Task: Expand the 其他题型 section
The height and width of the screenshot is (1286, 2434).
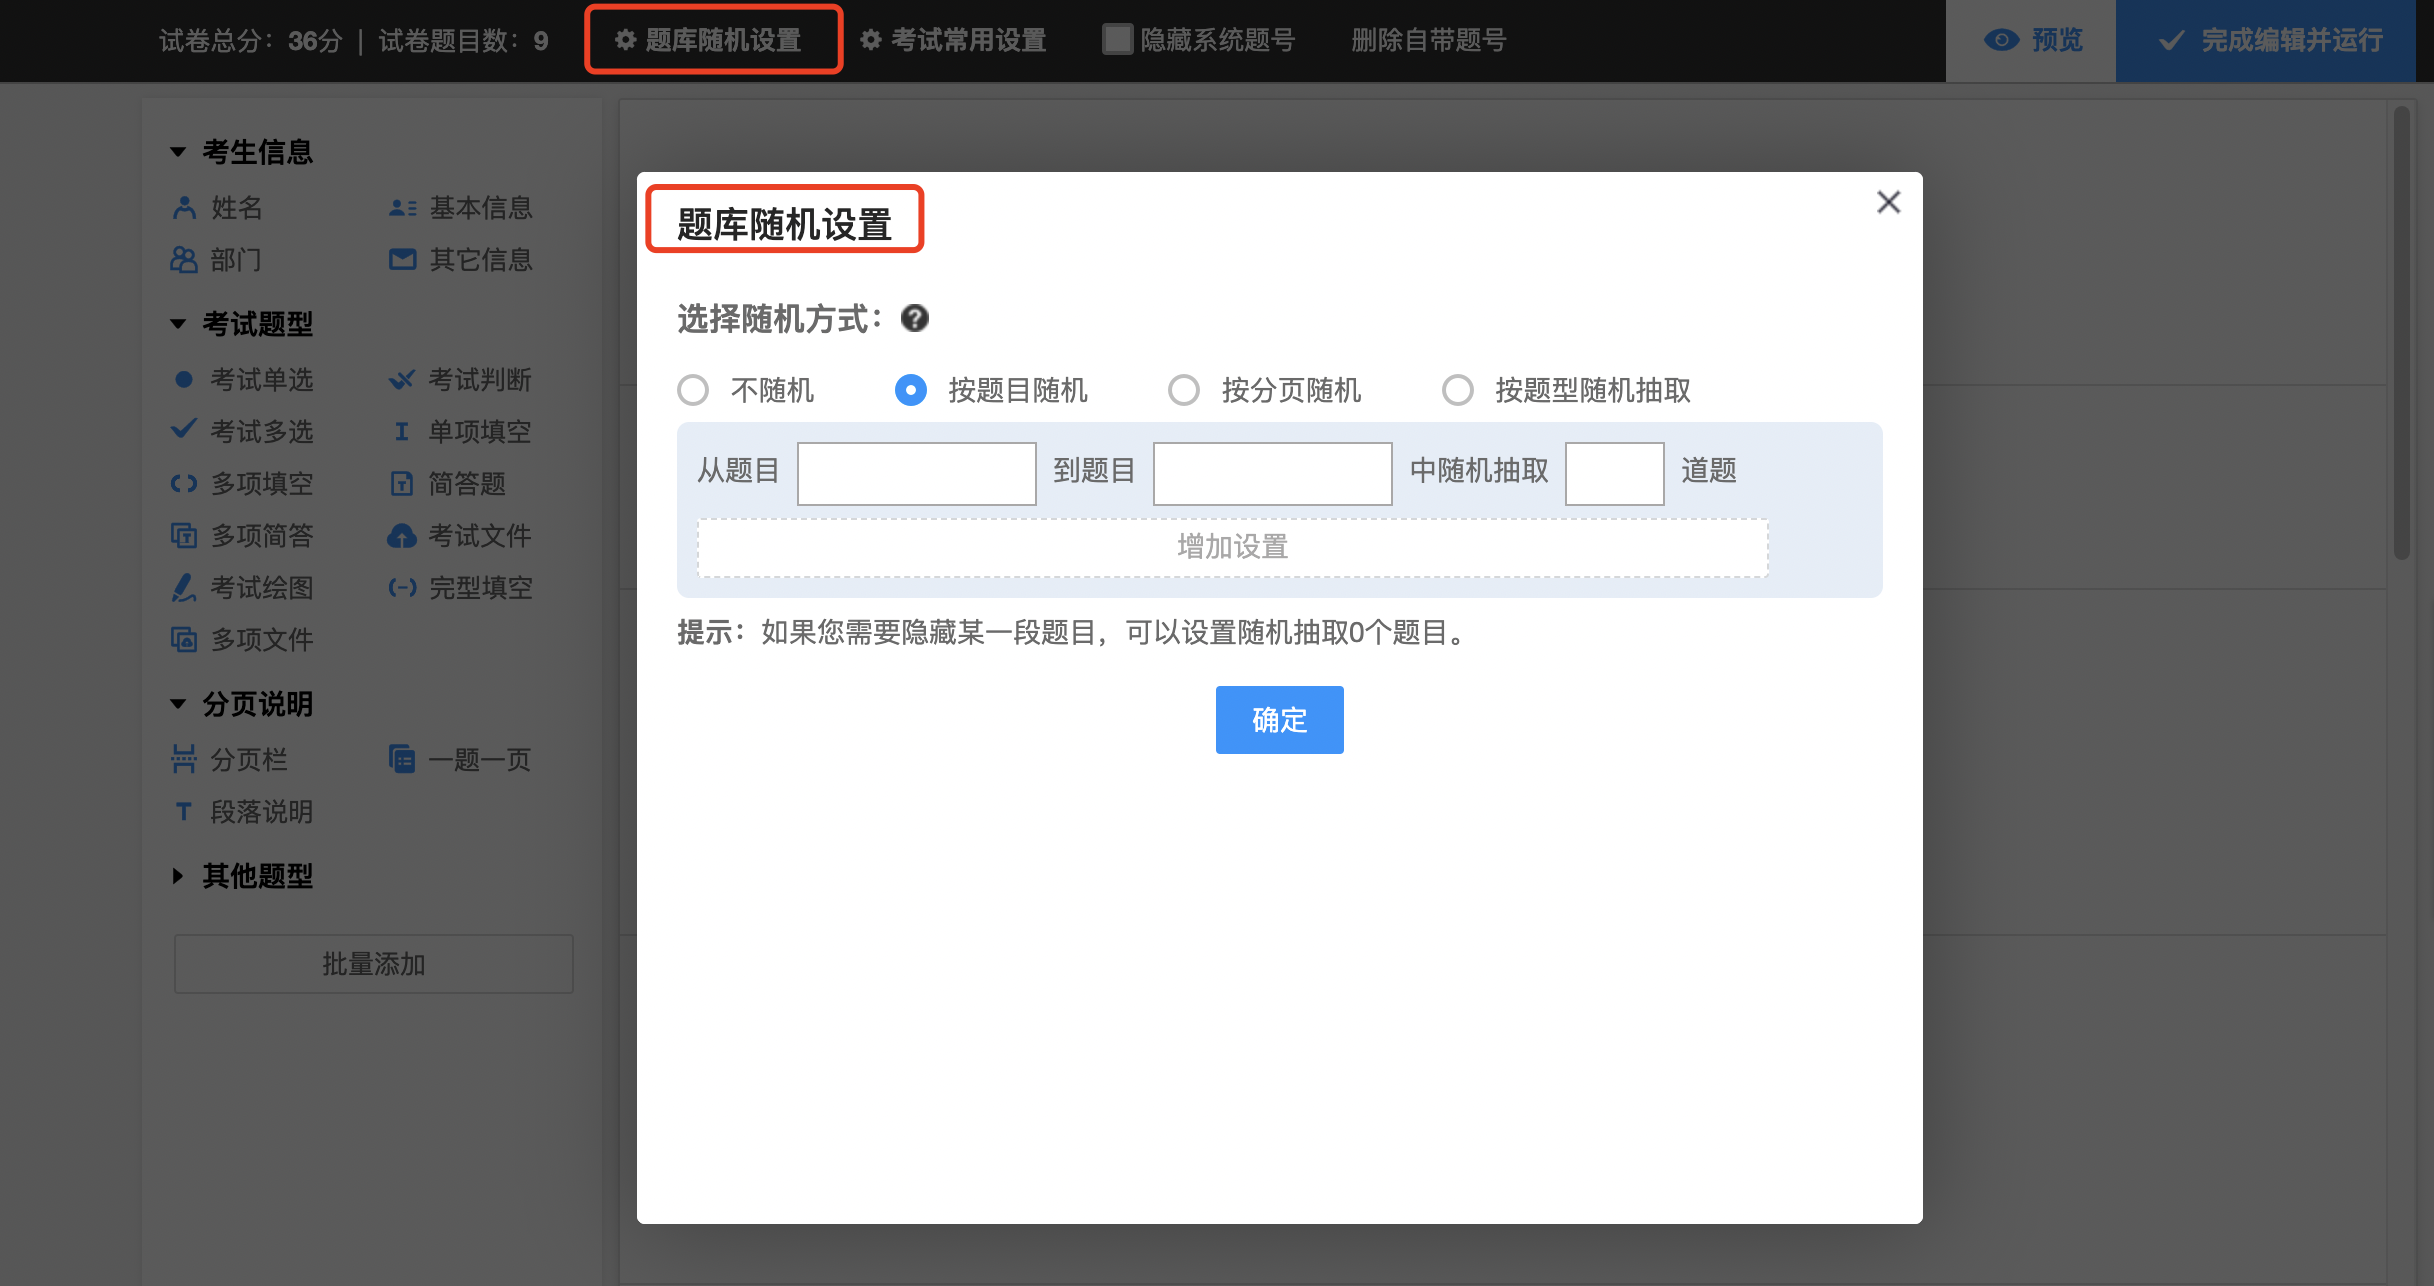Action: pyautogui.click(x=178, y=876)
